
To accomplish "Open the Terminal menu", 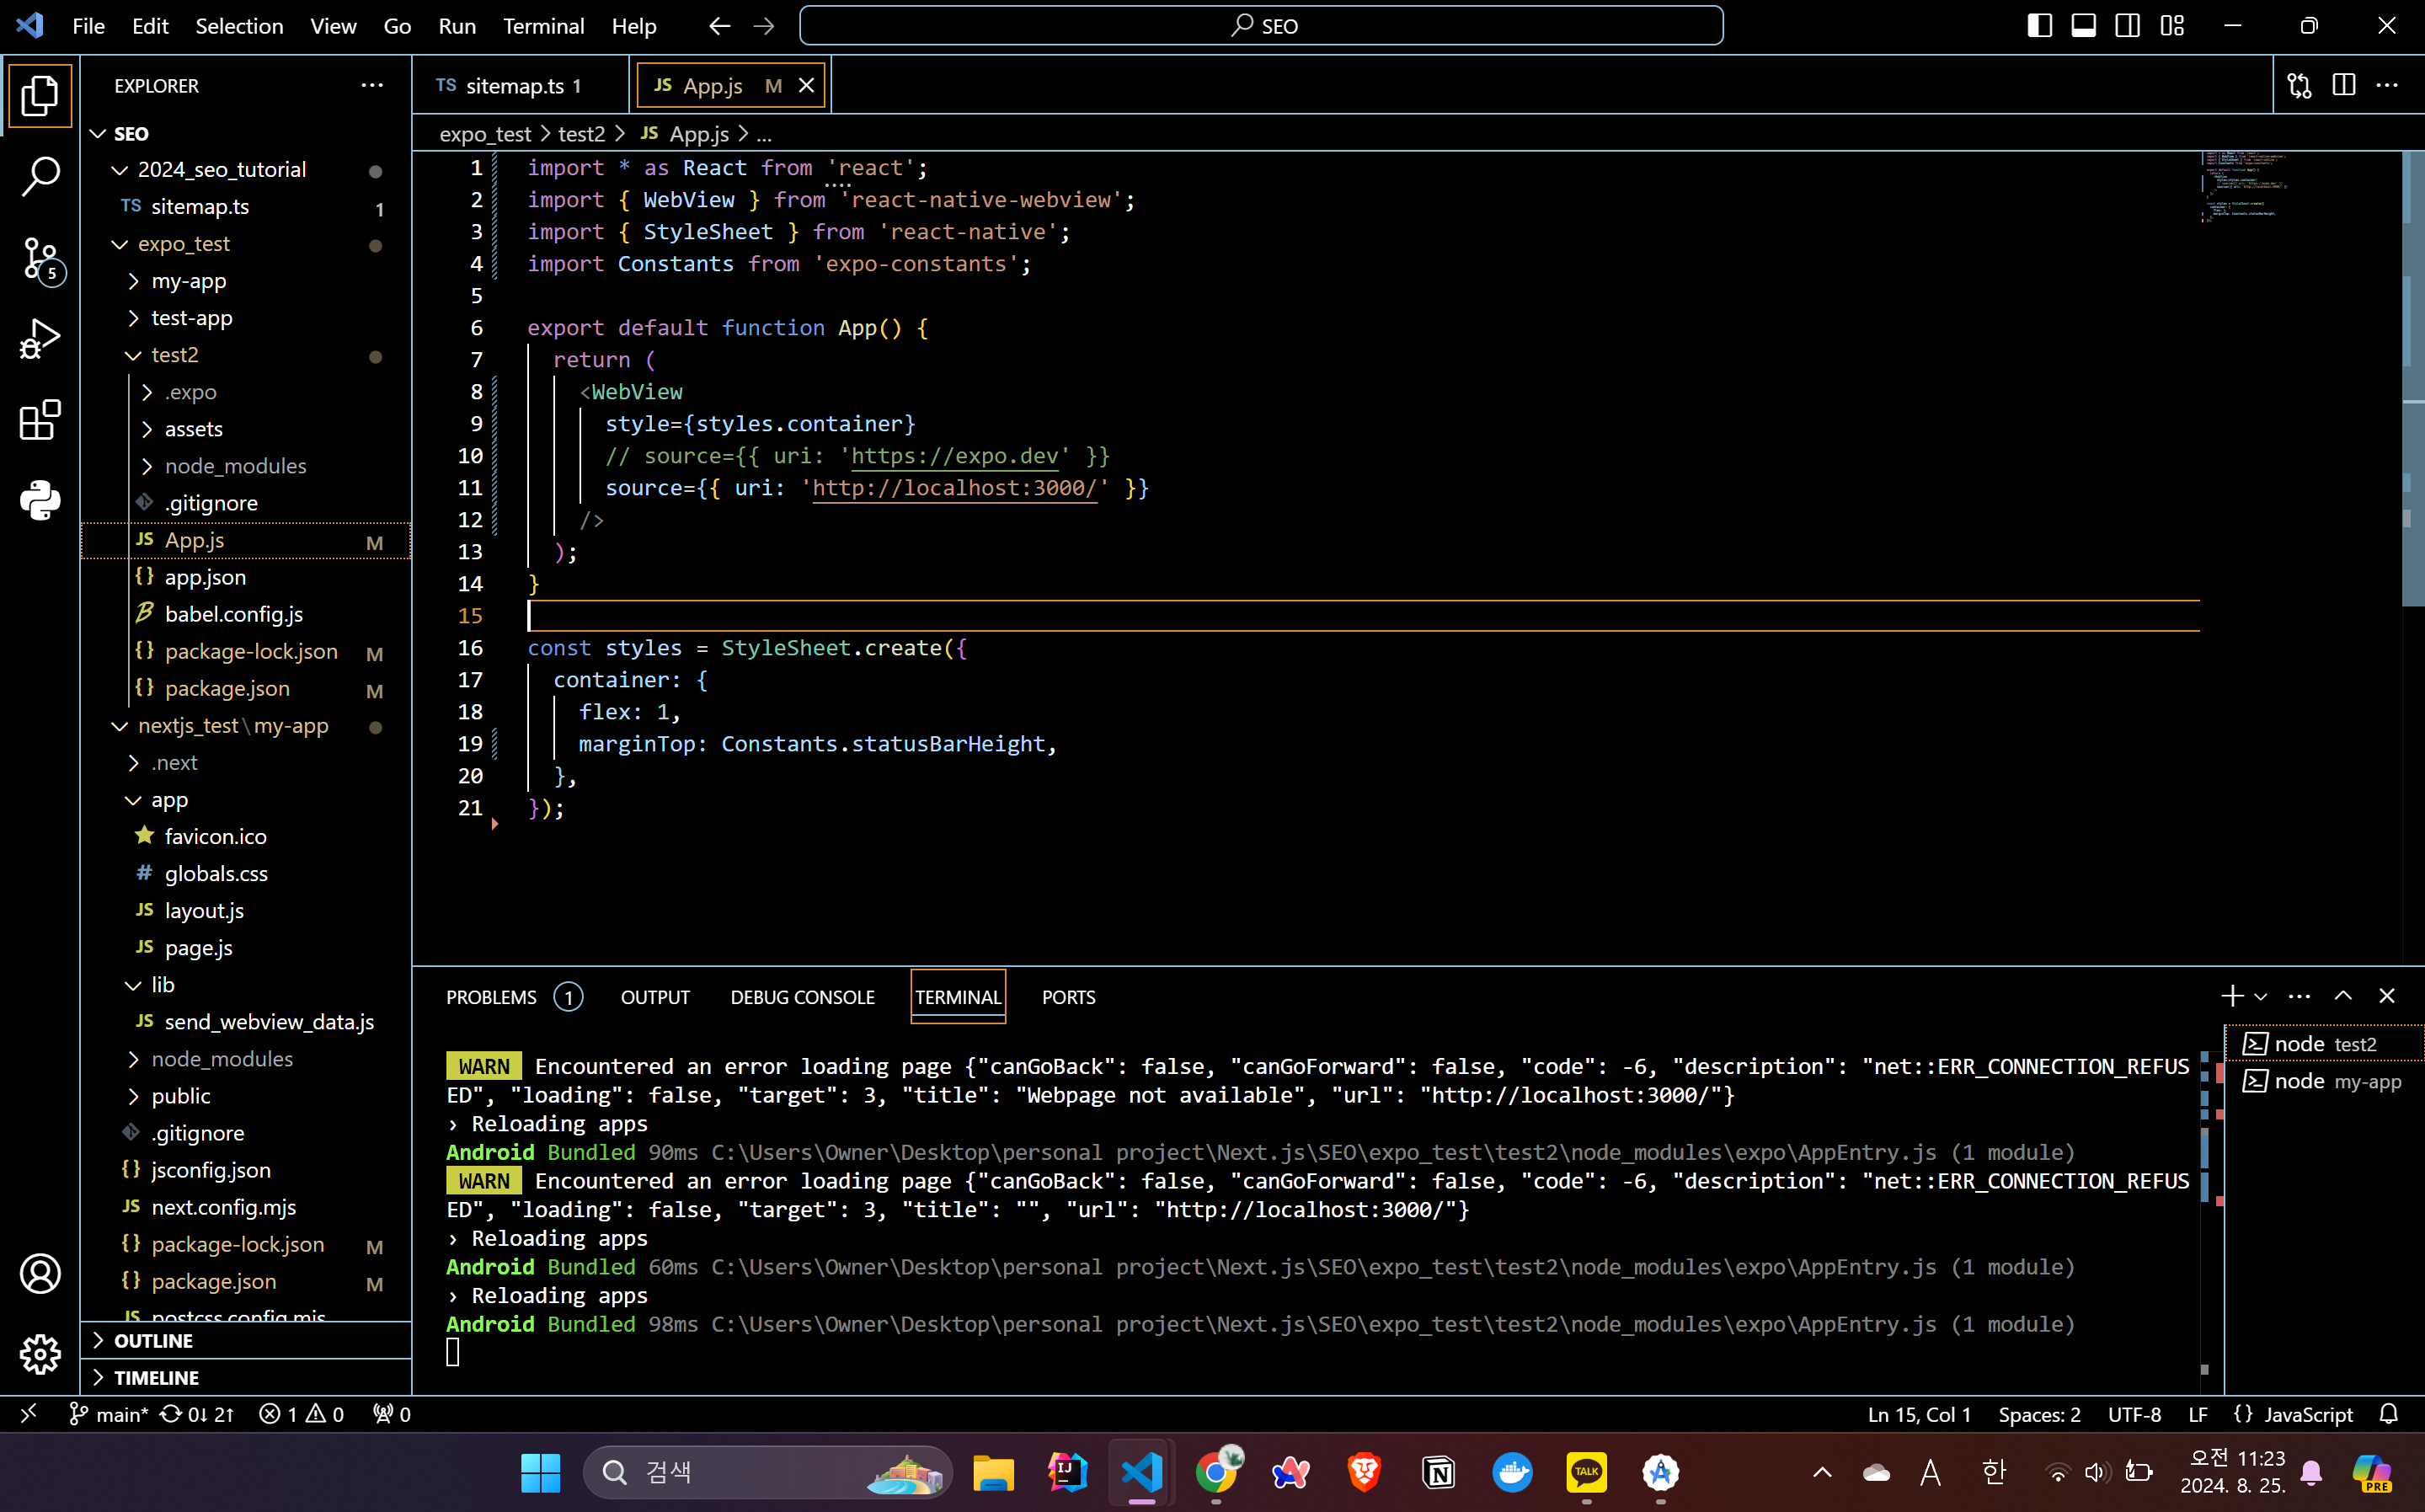I will (x=543, y=26).
